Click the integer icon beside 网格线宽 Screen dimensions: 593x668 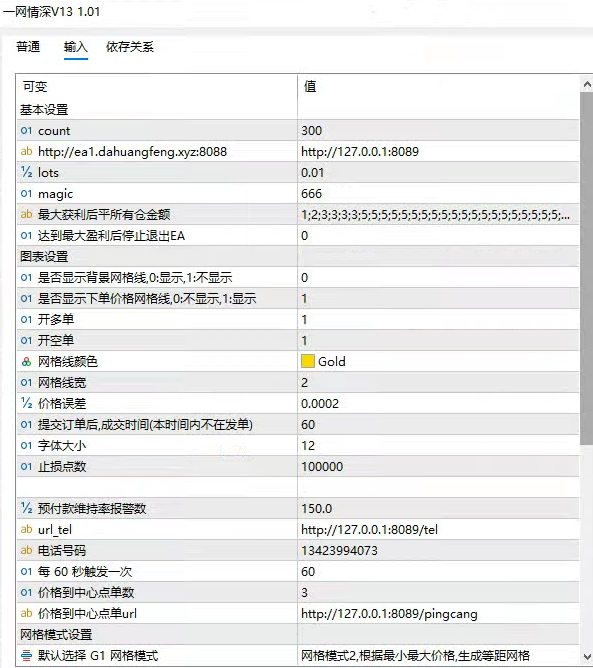[x=26, y=382]
